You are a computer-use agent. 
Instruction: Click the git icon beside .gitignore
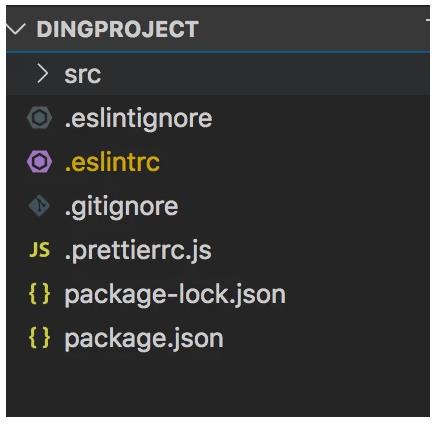pos(39,206)
